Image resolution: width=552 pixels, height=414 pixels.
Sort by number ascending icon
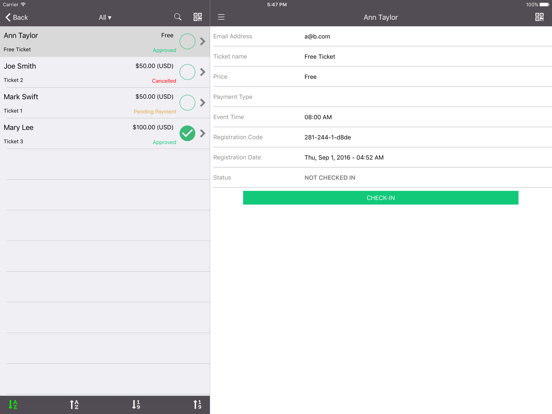[x=197, y=404]
